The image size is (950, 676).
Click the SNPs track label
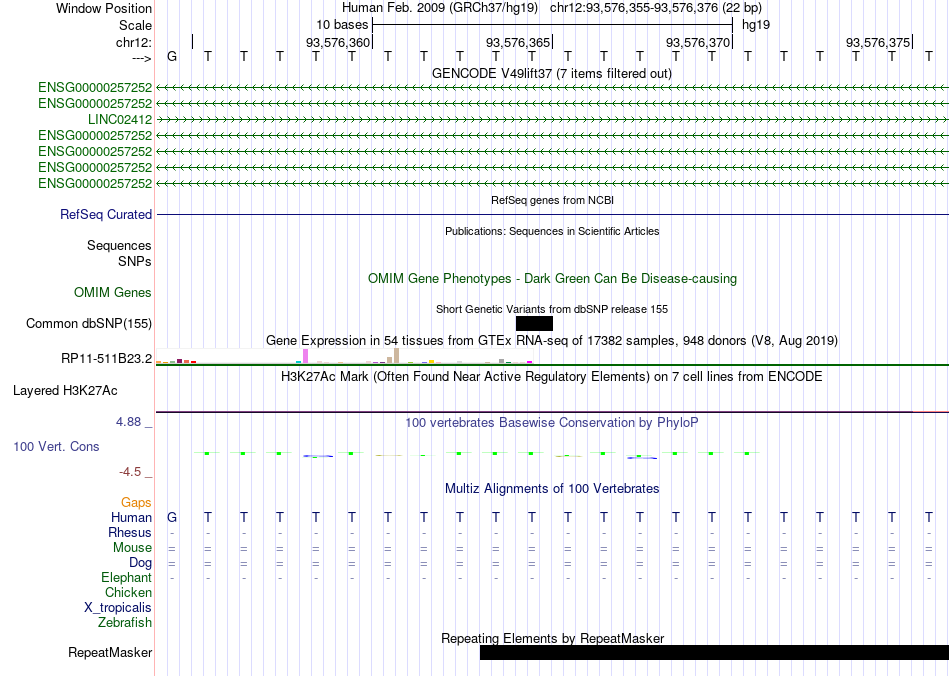[x=135, y=261]
